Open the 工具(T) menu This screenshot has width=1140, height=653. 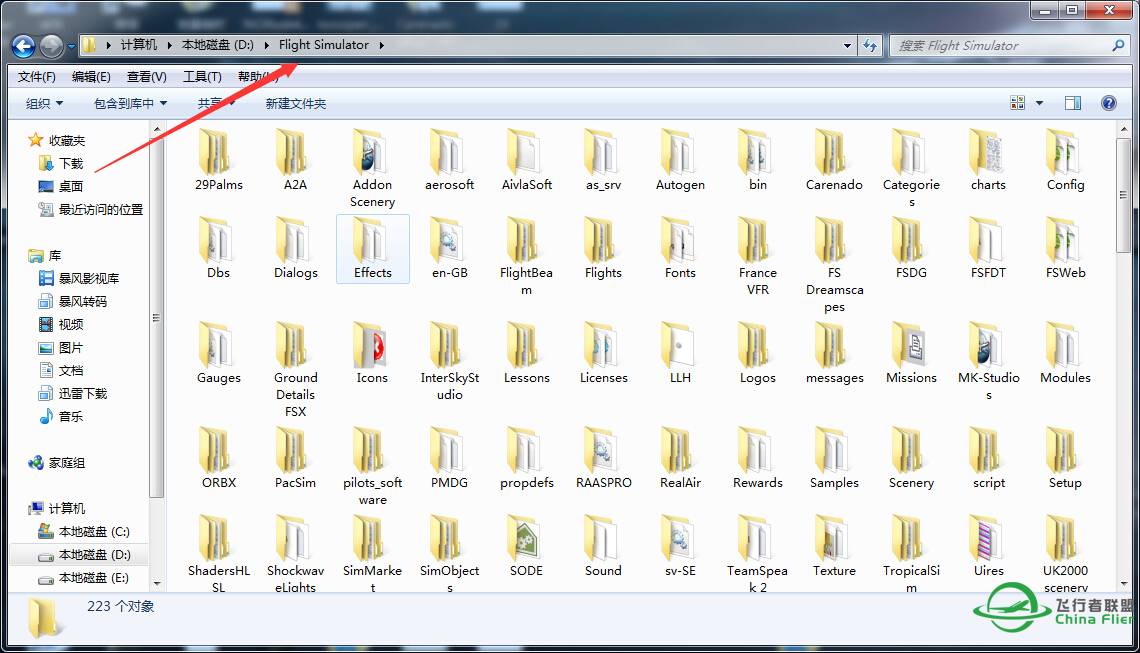202,77
